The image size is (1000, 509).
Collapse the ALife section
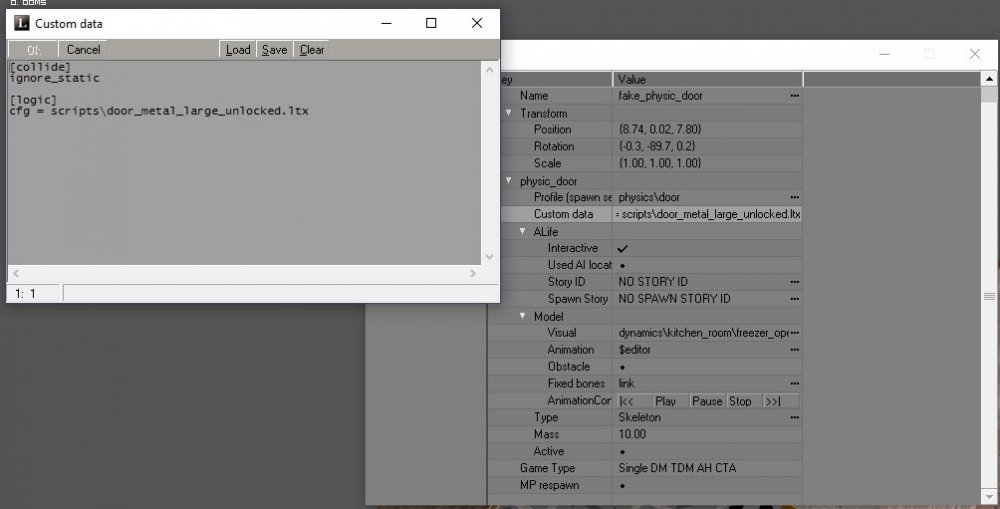[522, 231]
